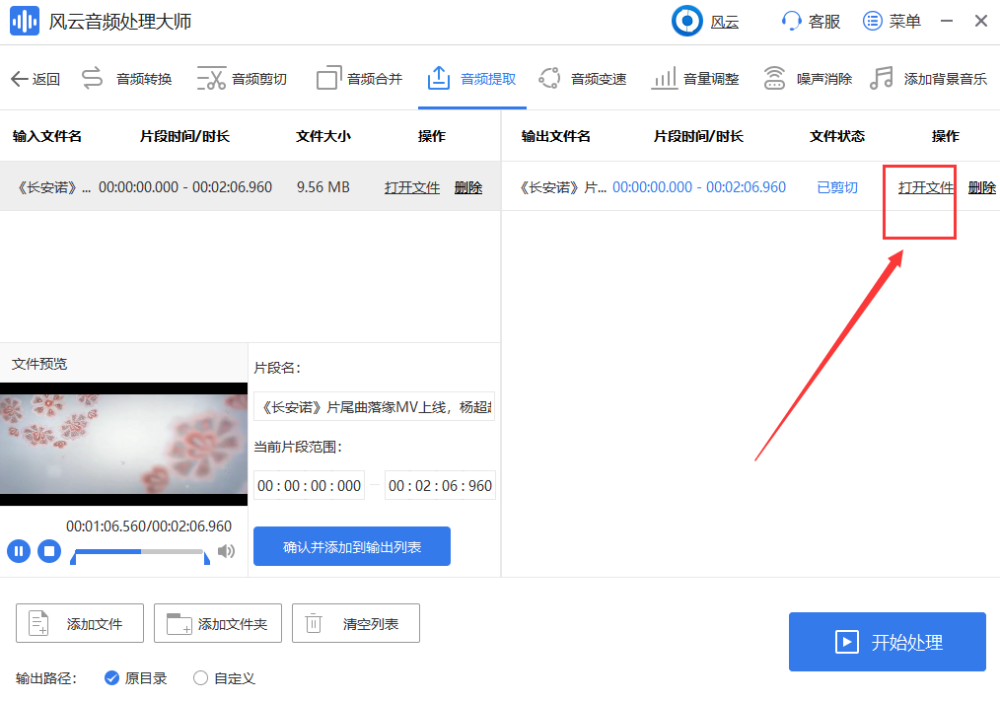The image size is (1000, 701).
Task: Open the 音频转换 conversion tool
Action: pos(127,79)
